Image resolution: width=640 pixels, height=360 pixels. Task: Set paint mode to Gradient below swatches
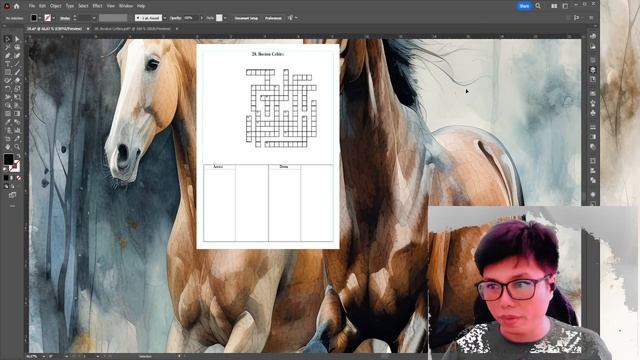click(x=12, y=178)
